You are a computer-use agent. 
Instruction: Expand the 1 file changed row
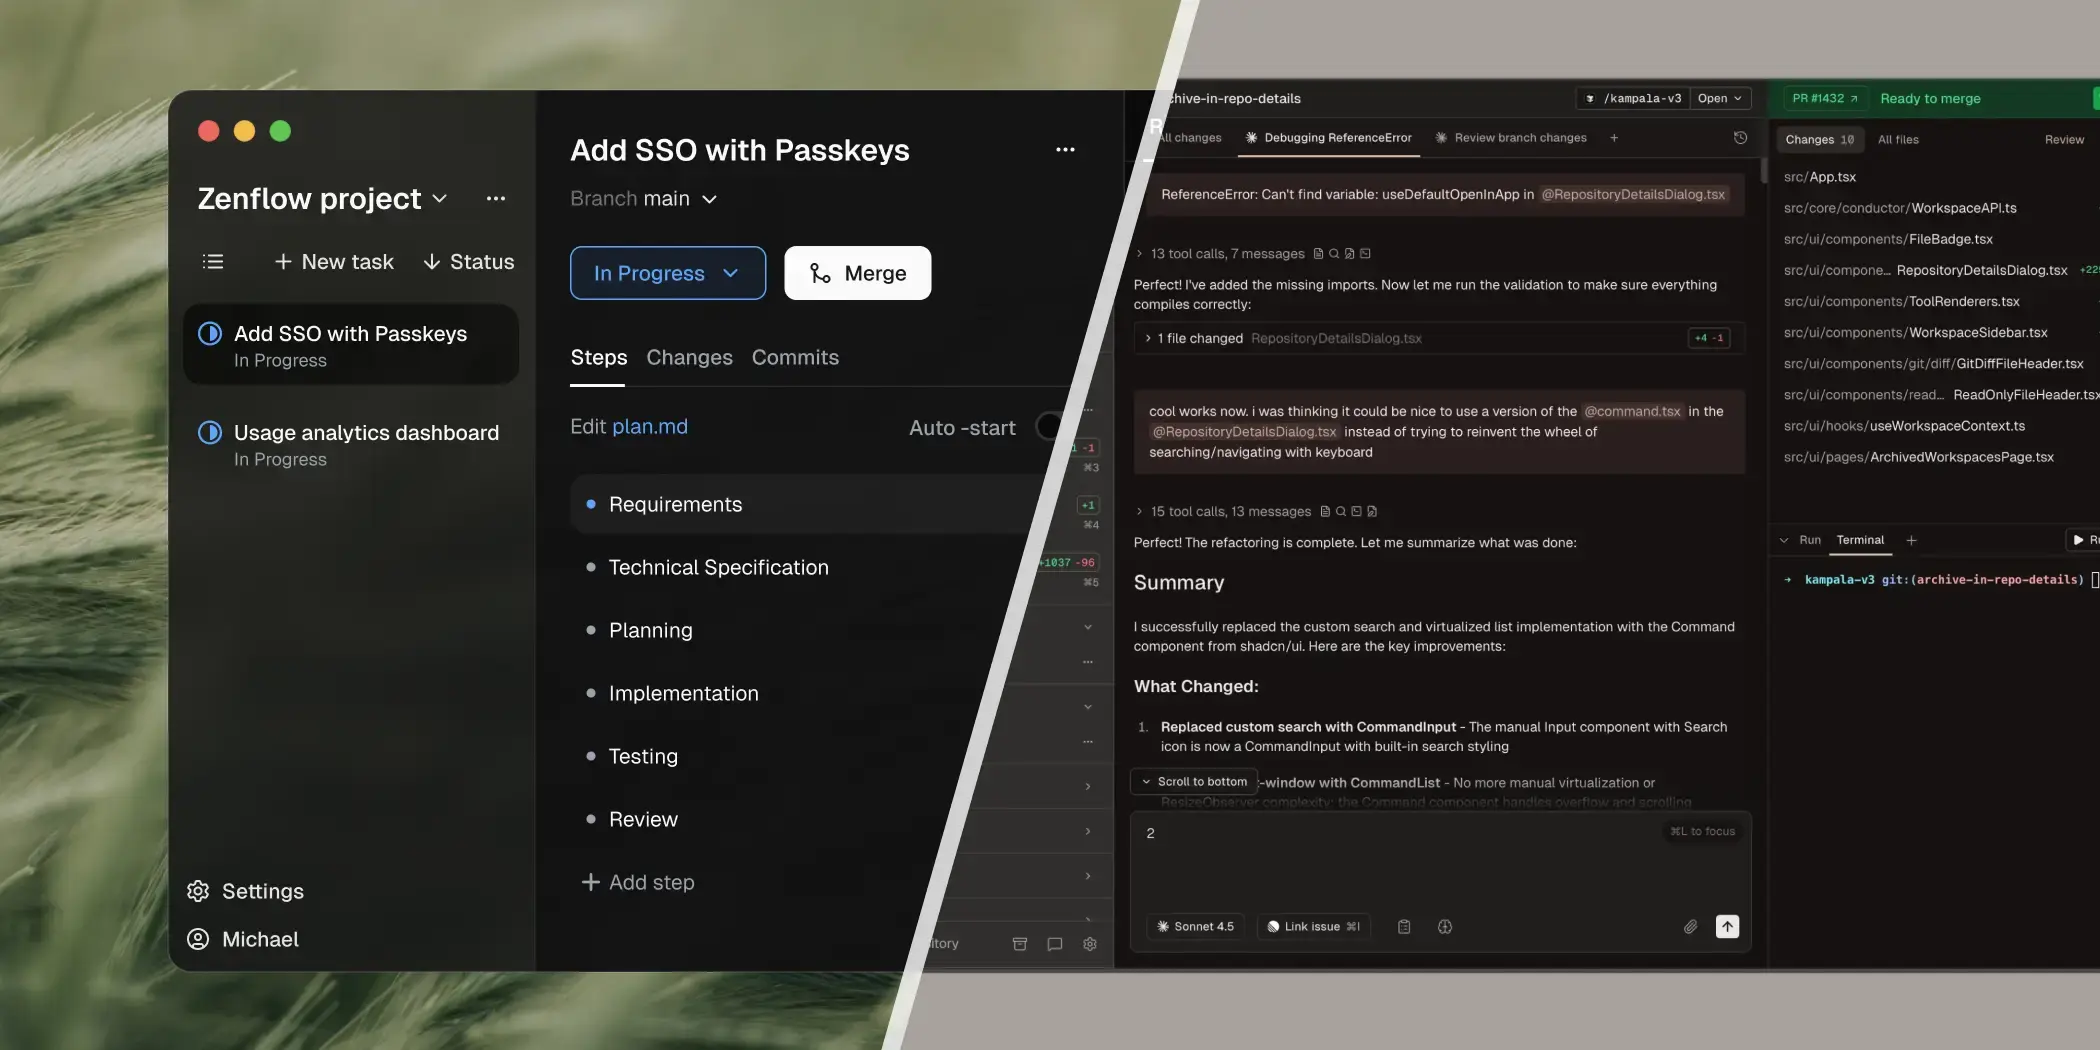click(x=1439, y=338)
